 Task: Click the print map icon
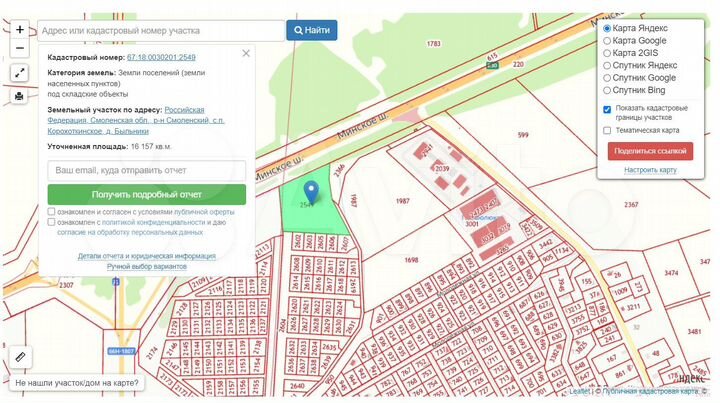[20, 97]
